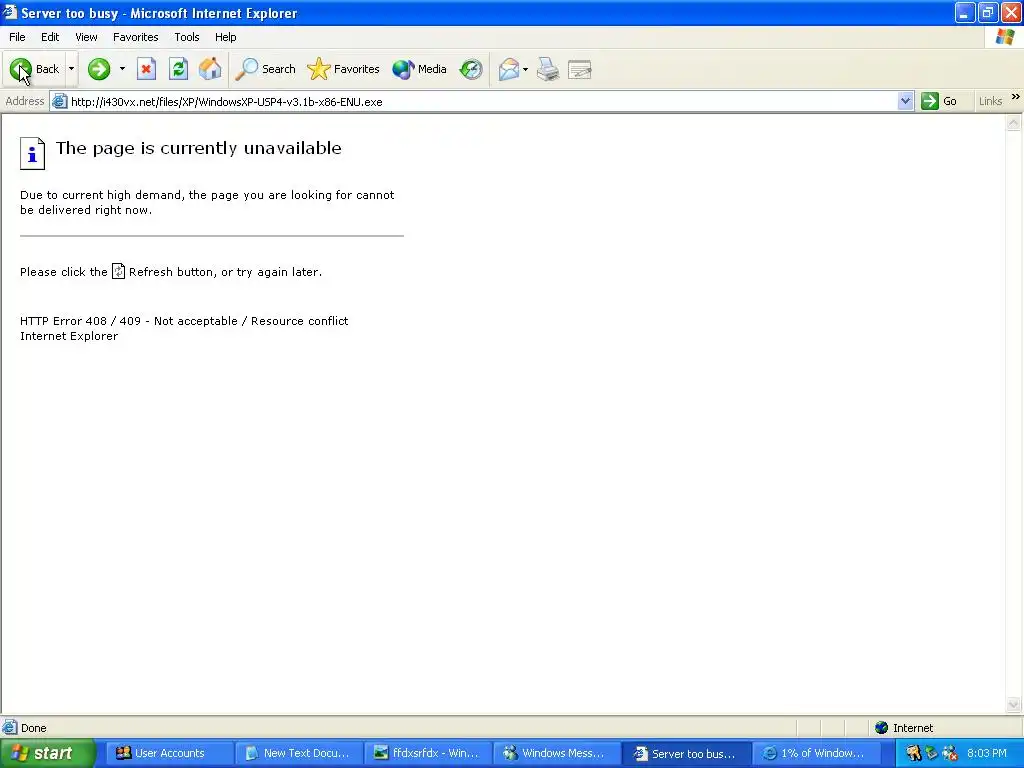Click the tray icon next to the clock
This screenshot has height=768, width=1024.
click(950, 754)
